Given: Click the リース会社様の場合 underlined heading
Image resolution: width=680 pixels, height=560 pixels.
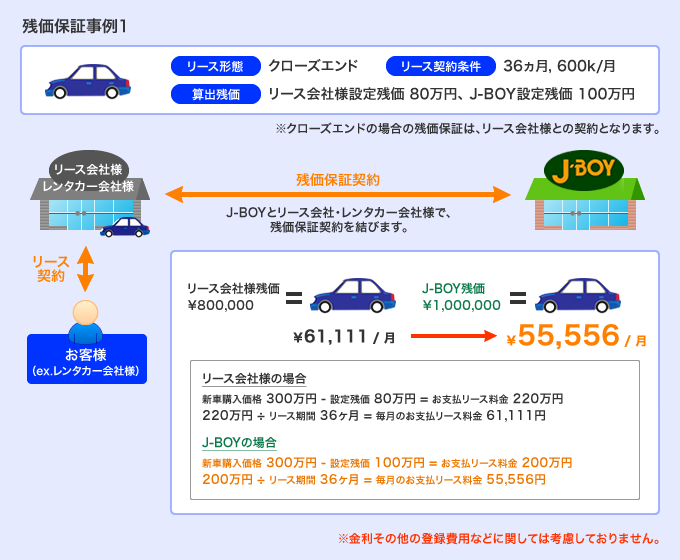Looking at the screenshot, I should coord(254,379).
